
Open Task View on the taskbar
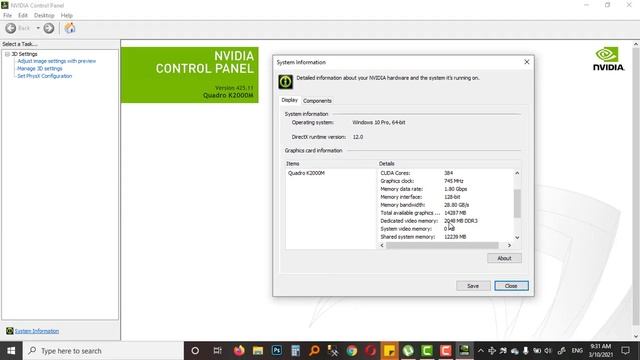pyautogui.click(x=217, y=351)
